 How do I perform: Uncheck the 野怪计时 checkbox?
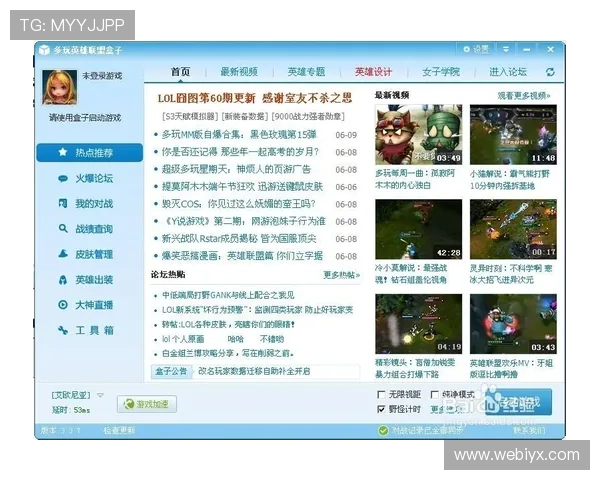pos(381,409)
